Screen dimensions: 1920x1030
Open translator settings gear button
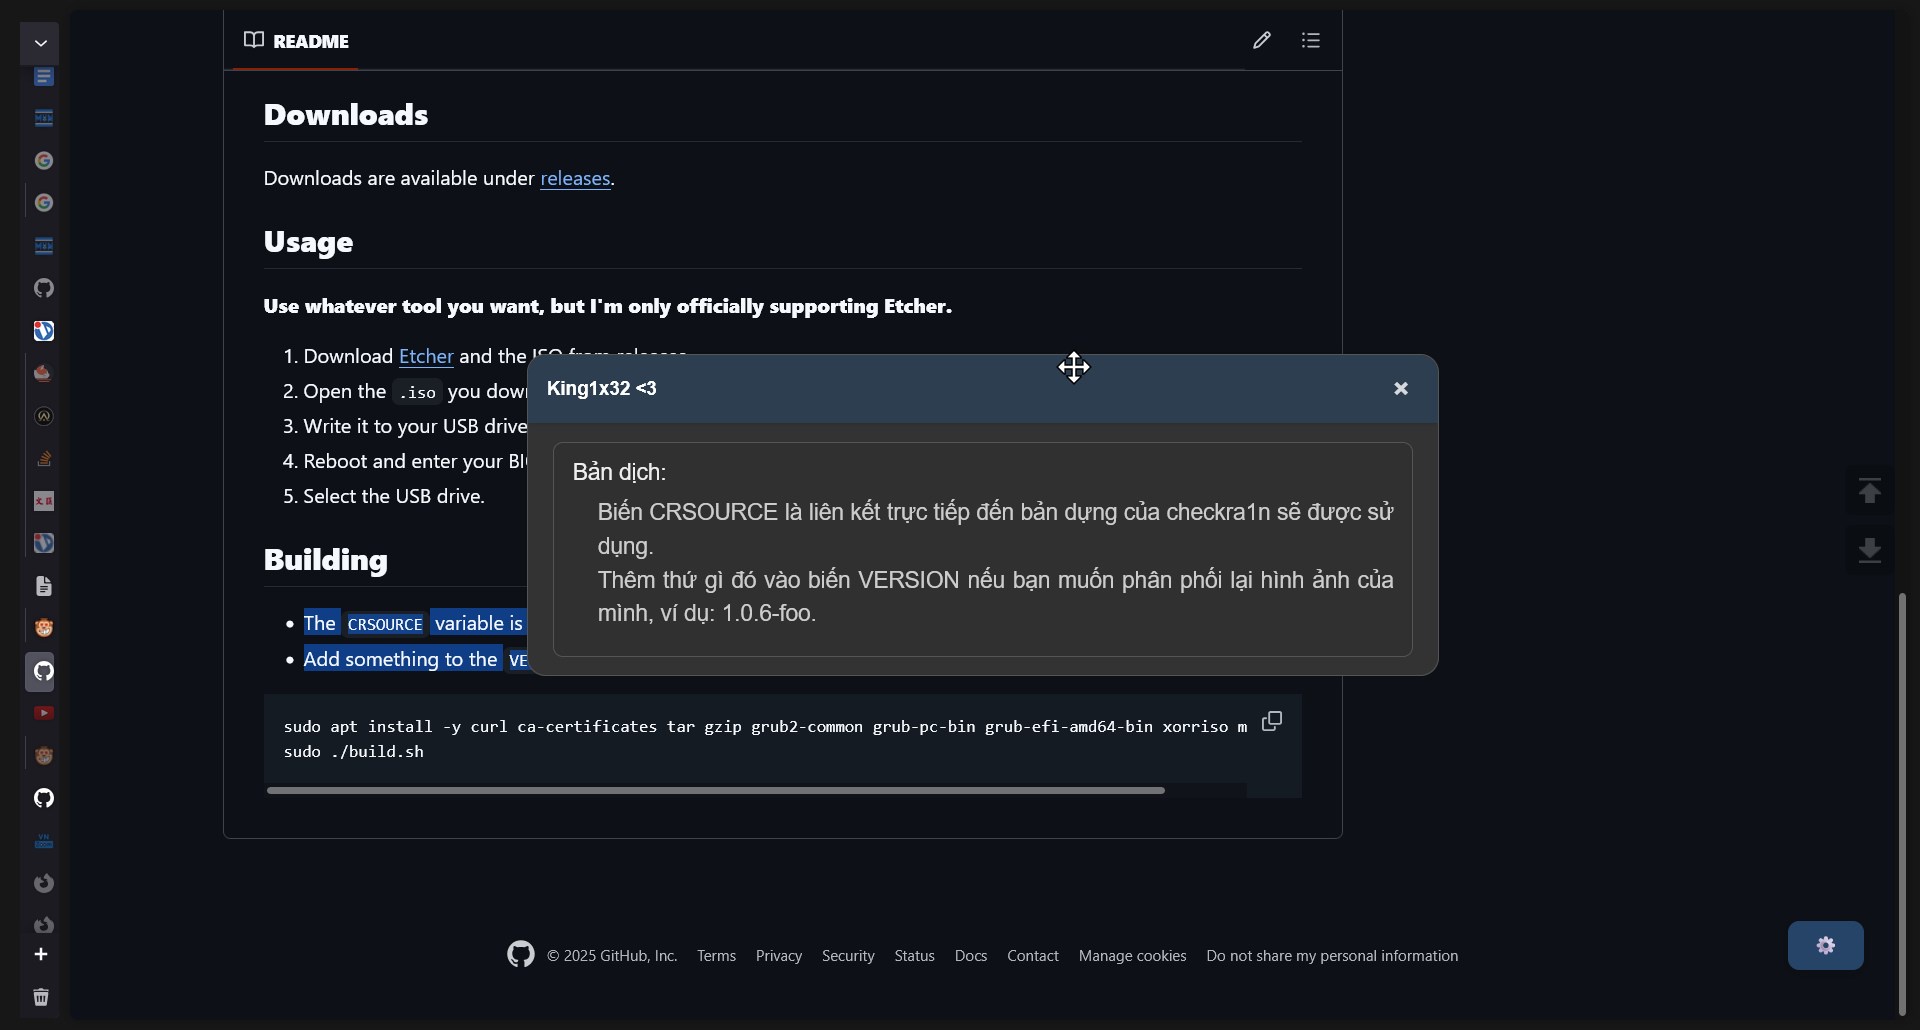click(x=1826, y=946)
